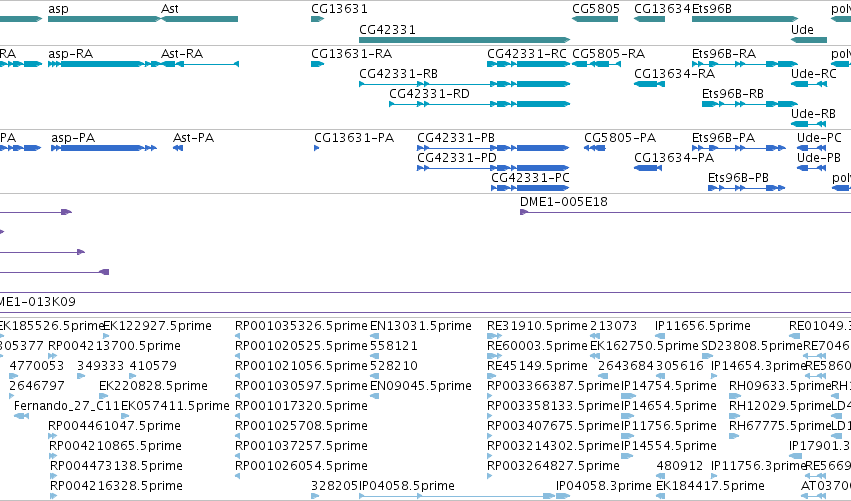Select the asp-PA protein feature
This screenshot has height=501, width=851.
pyautogui.click(x=104, y=148)
